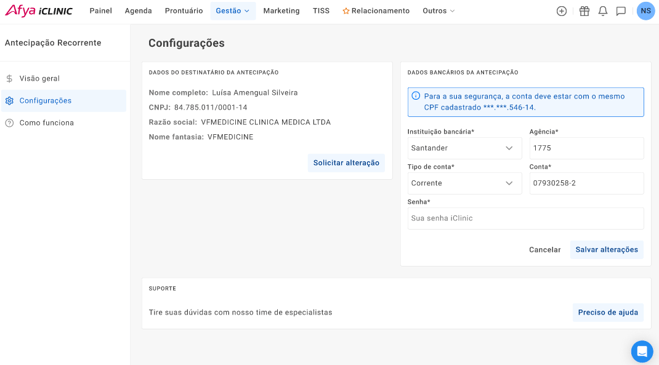This screenshot has height=365, width=659.
Task: Click the Afya iClinic logo
Action: point(39,11)
